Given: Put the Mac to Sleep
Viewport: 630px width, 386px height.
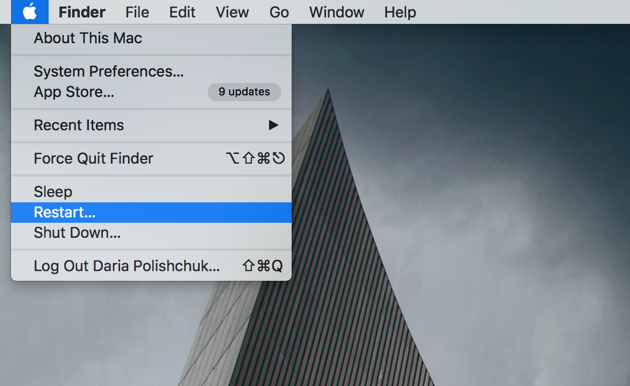Looking at the screenshot, I should pos(151,192).
